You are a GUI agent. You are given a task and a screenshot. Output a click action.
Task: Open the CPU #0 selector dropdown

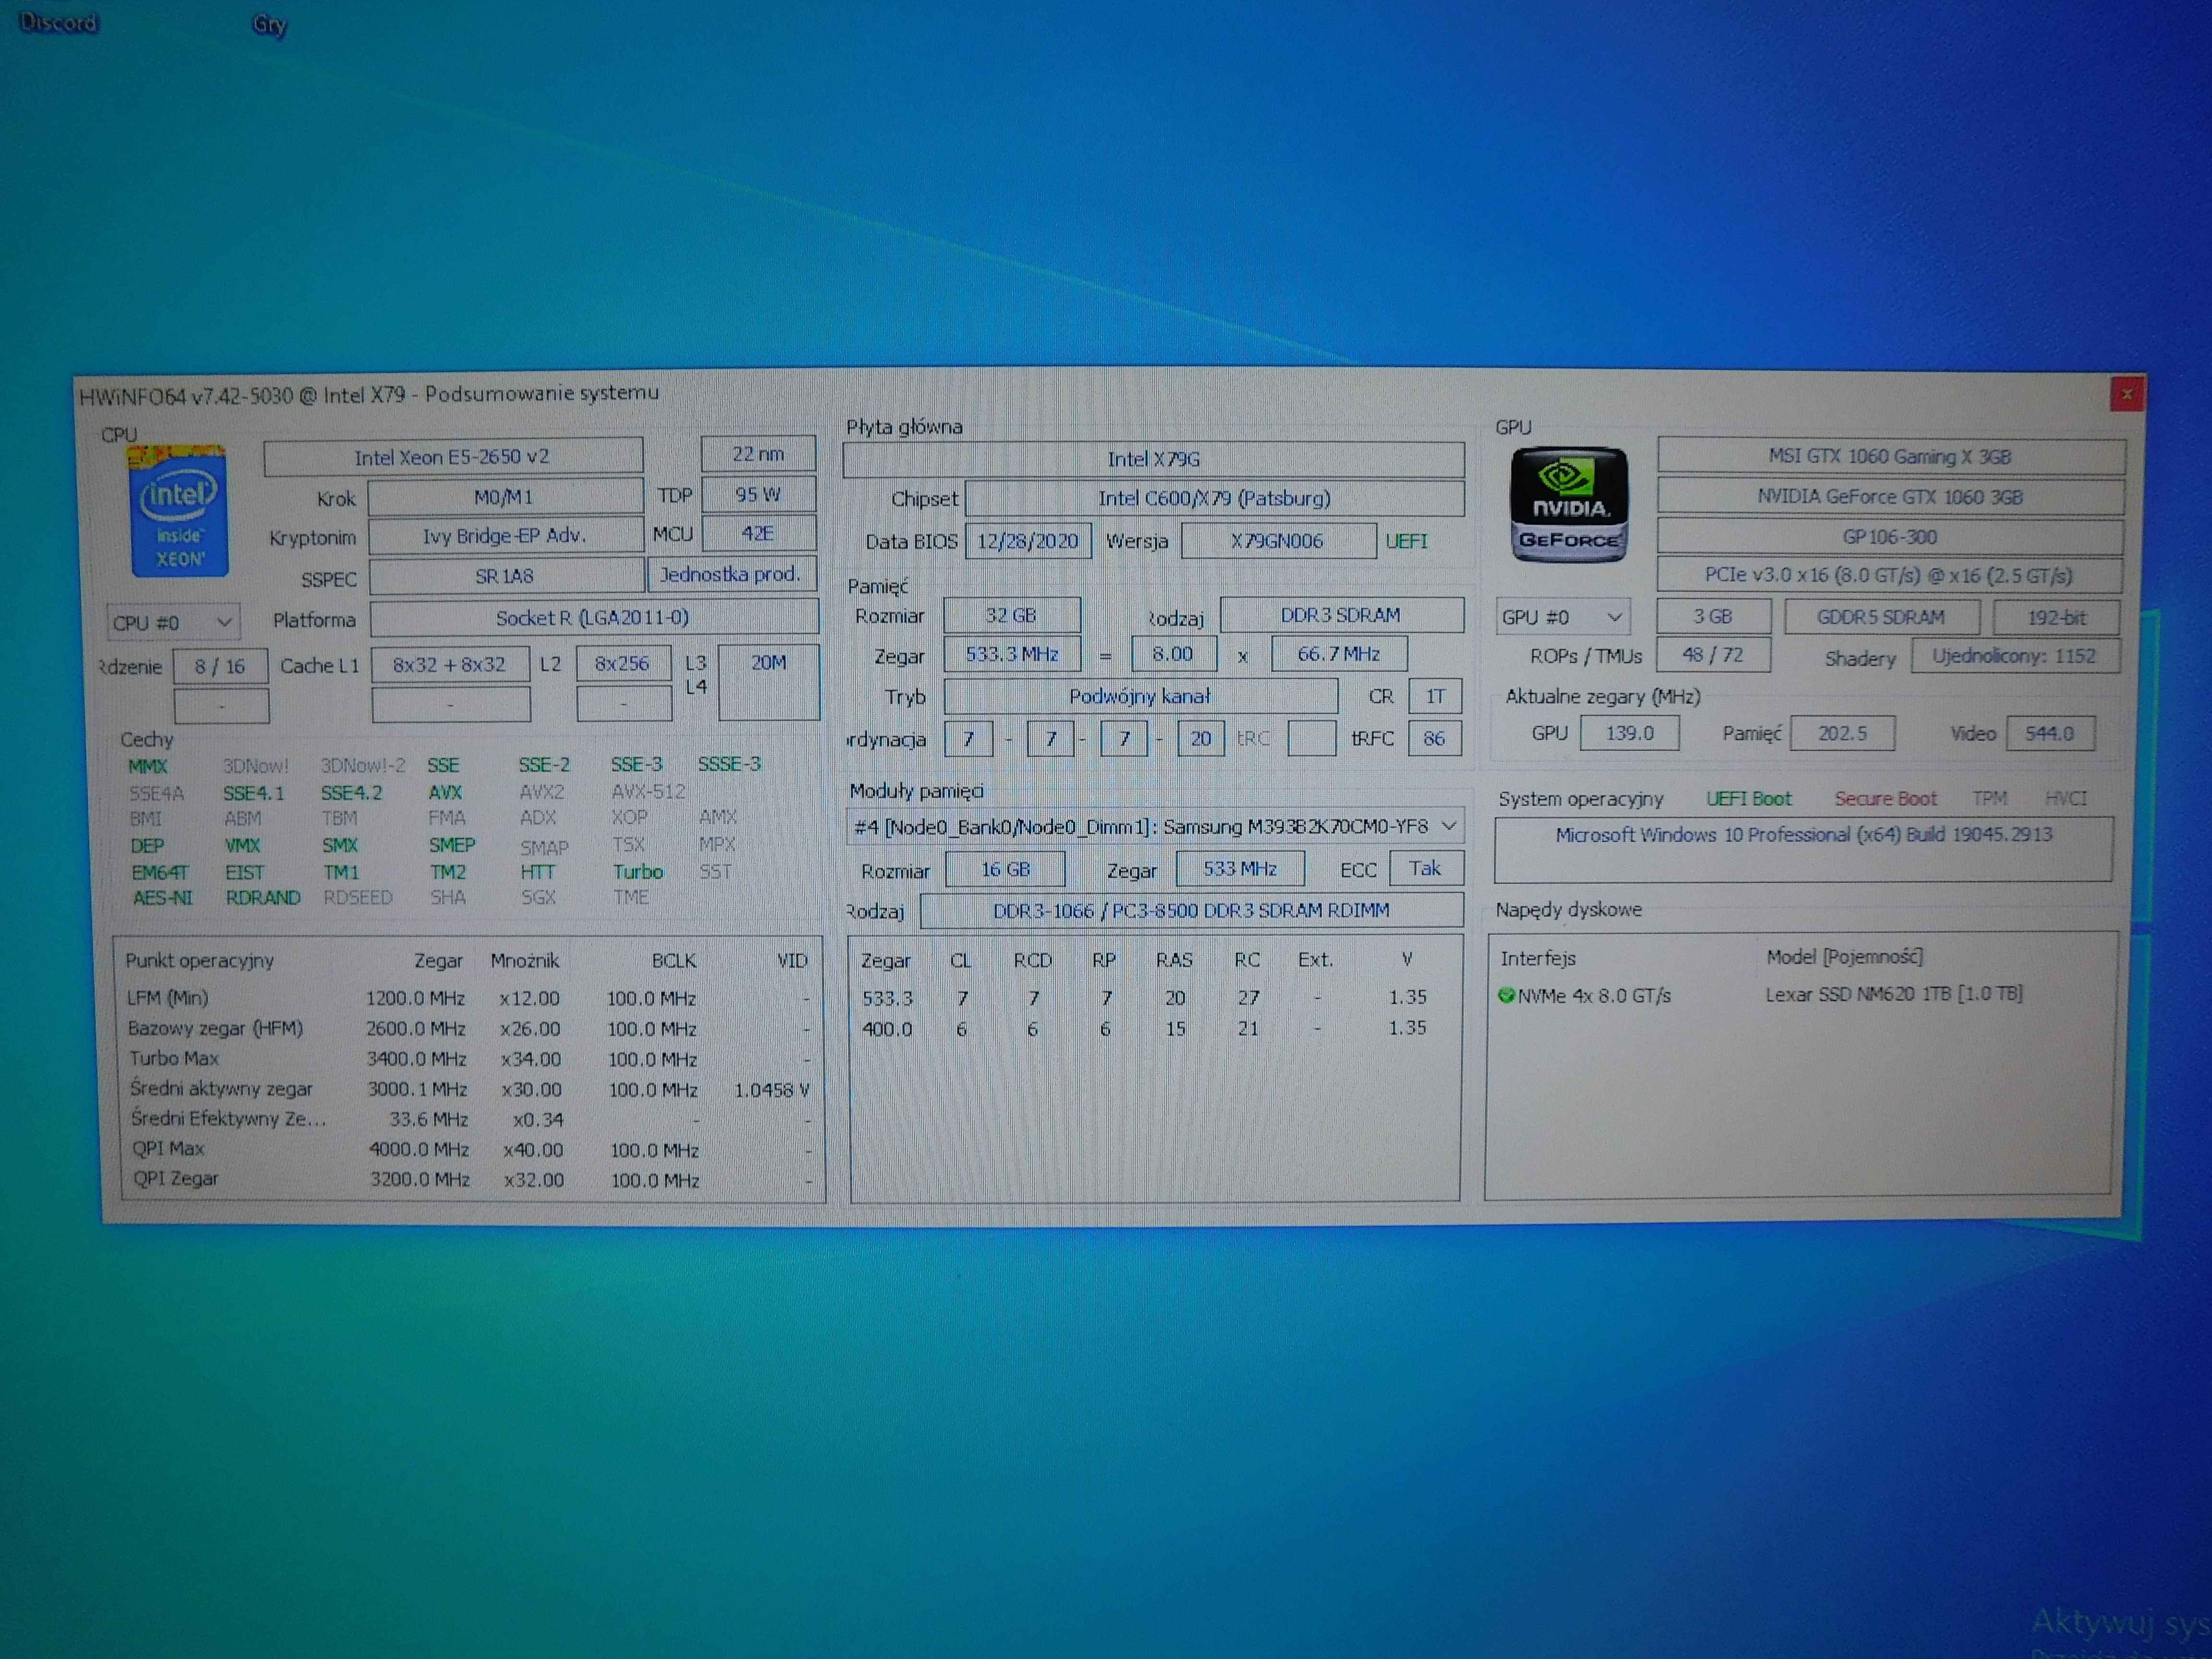(173, 622)
